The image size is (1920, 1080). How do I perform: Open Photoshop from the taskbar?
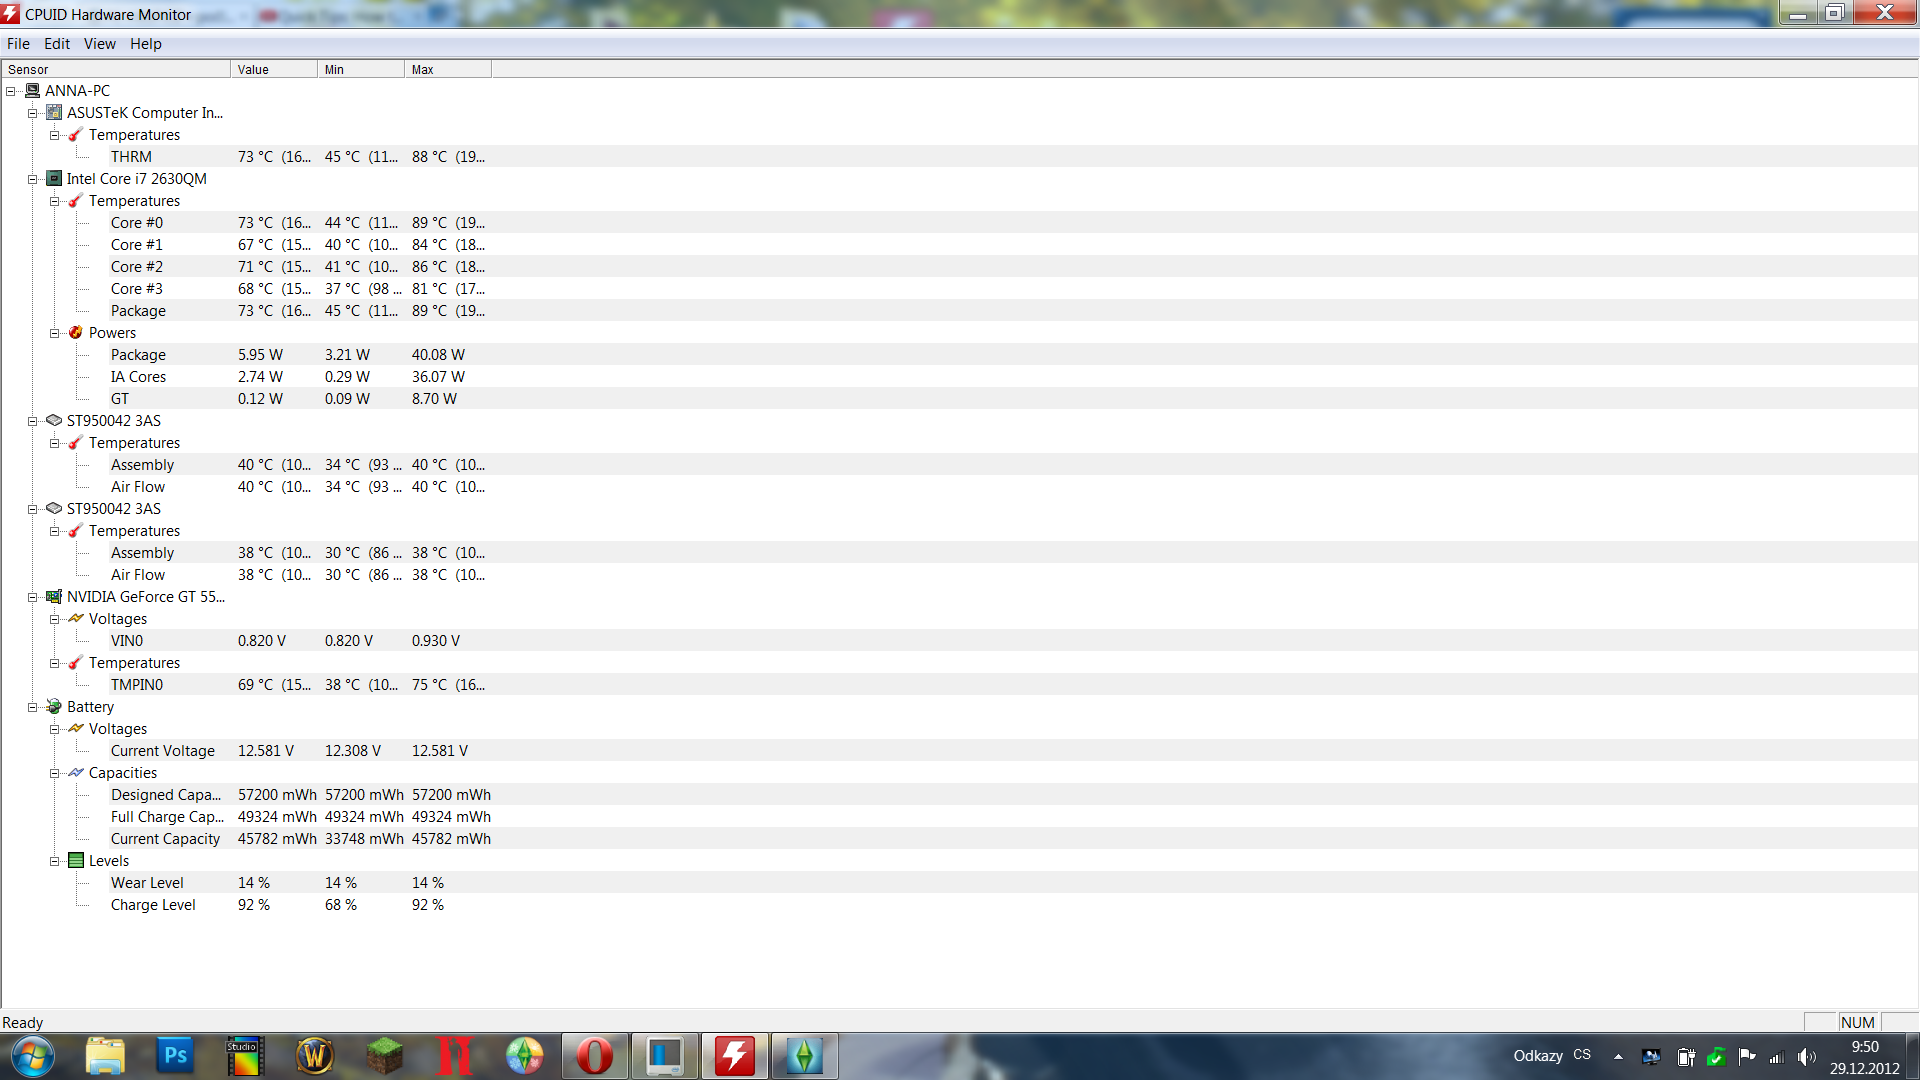click(x=175, y=1056)
